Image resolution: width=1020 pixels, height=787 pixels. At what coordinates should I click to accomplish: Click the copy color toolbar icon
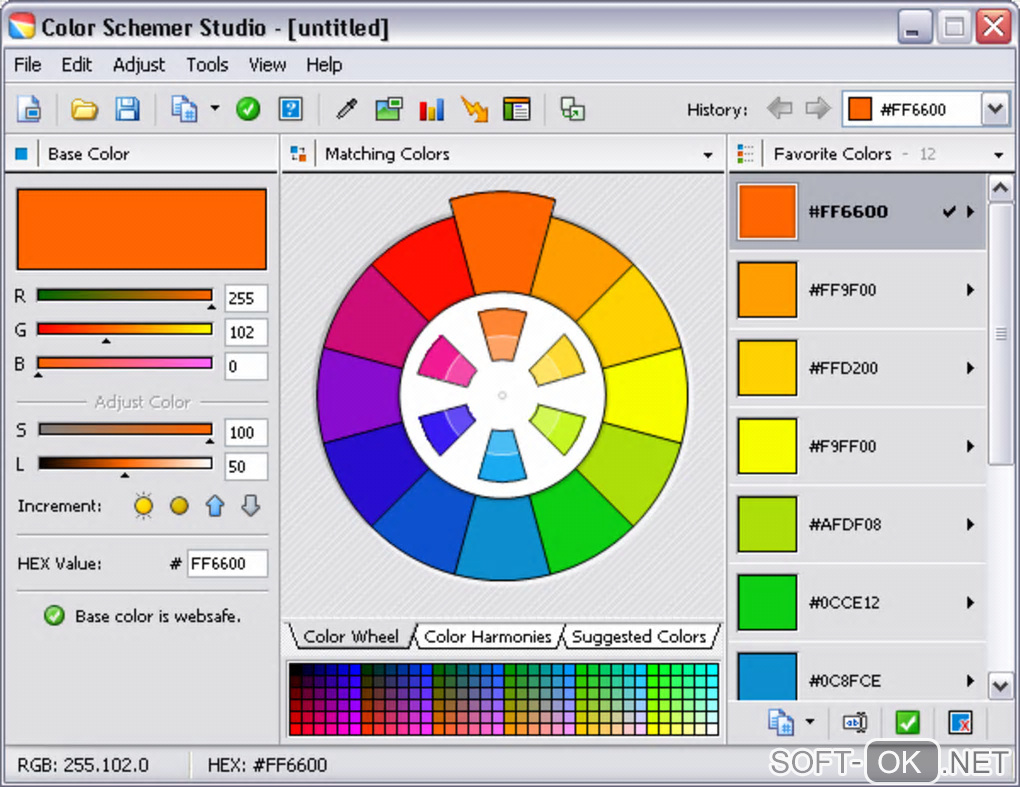(184, 109)
